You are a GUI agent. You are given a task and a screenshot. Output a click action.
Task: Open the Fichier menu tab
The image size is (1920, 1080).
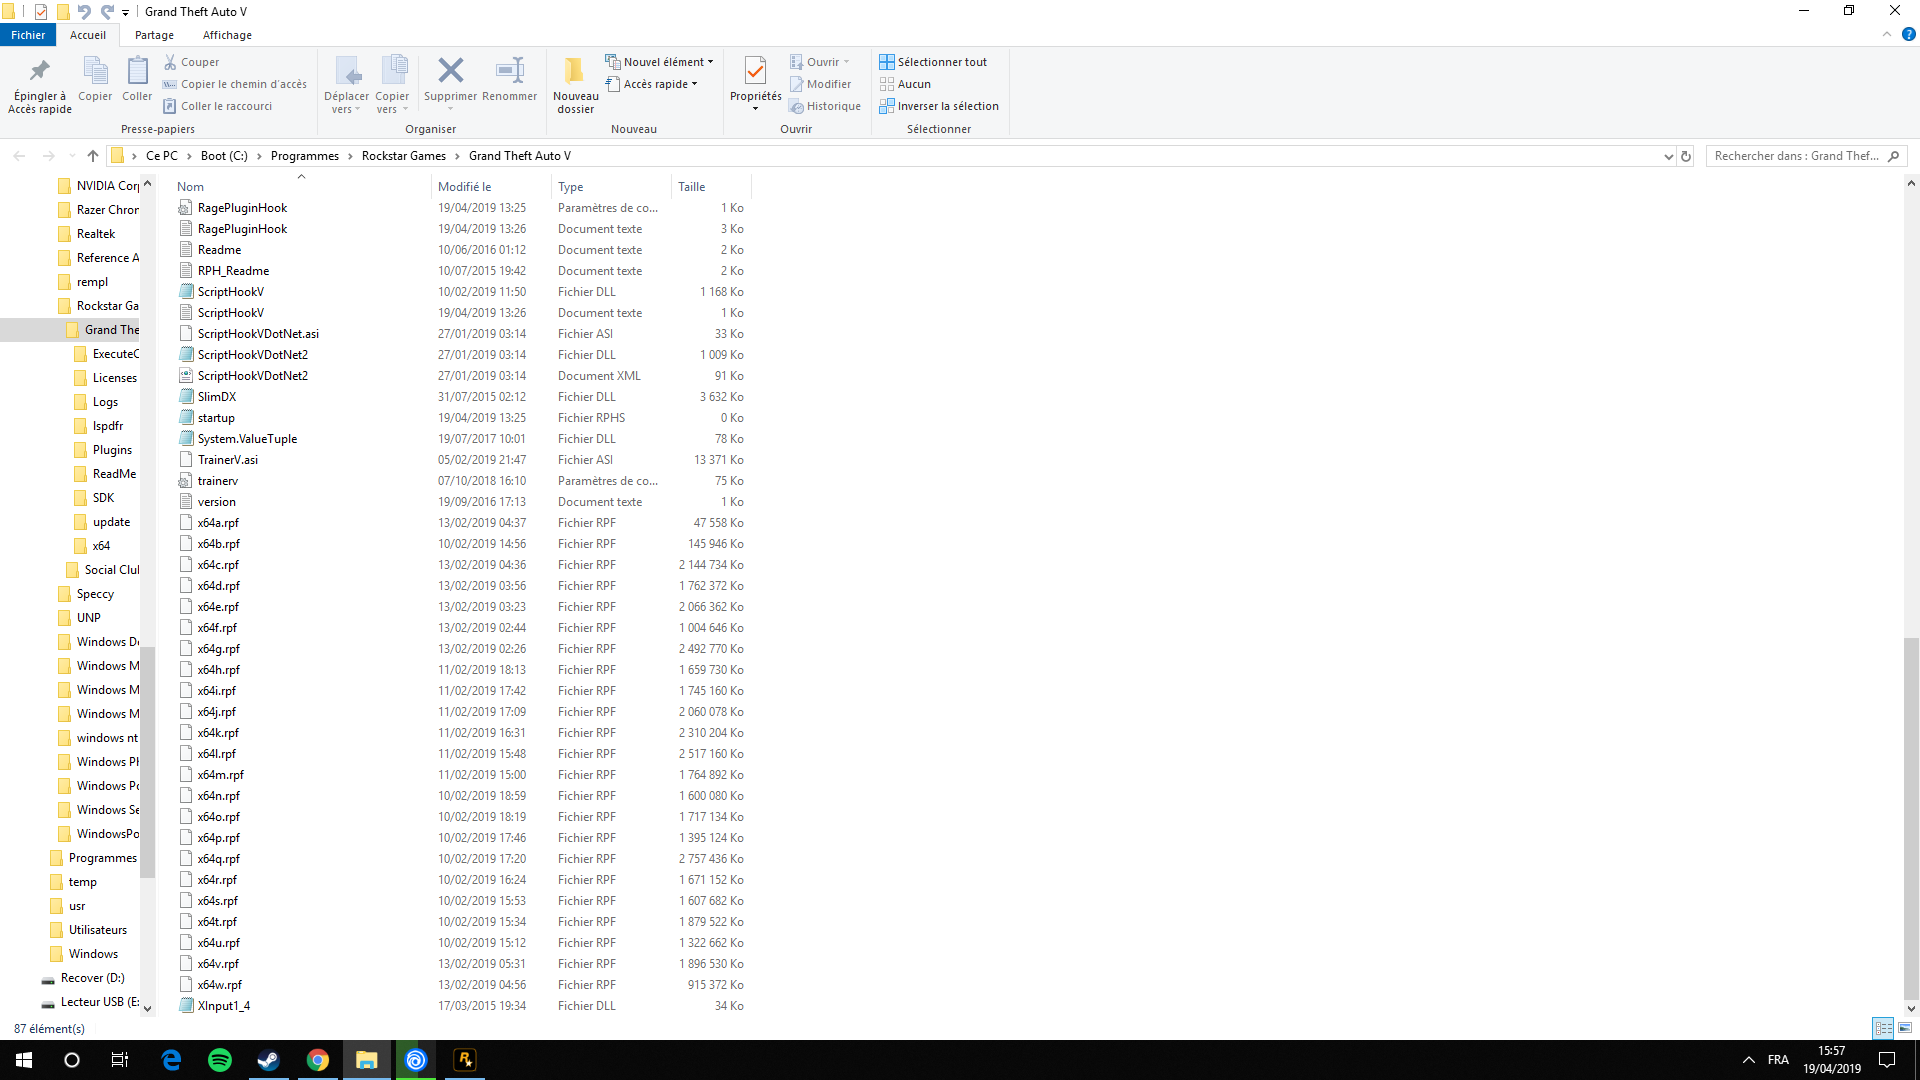pyautogui.click(x=28, y=35)
